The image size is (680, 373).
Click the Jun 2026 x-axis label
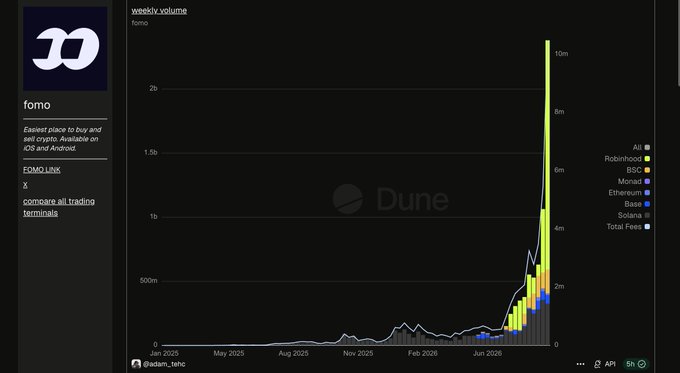pyautogui.click(x=487, y=353)
